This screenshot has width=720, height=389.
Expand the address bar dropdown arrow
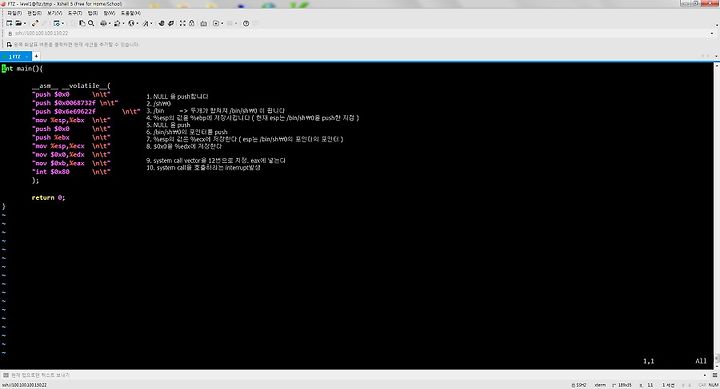coord(712,33)
